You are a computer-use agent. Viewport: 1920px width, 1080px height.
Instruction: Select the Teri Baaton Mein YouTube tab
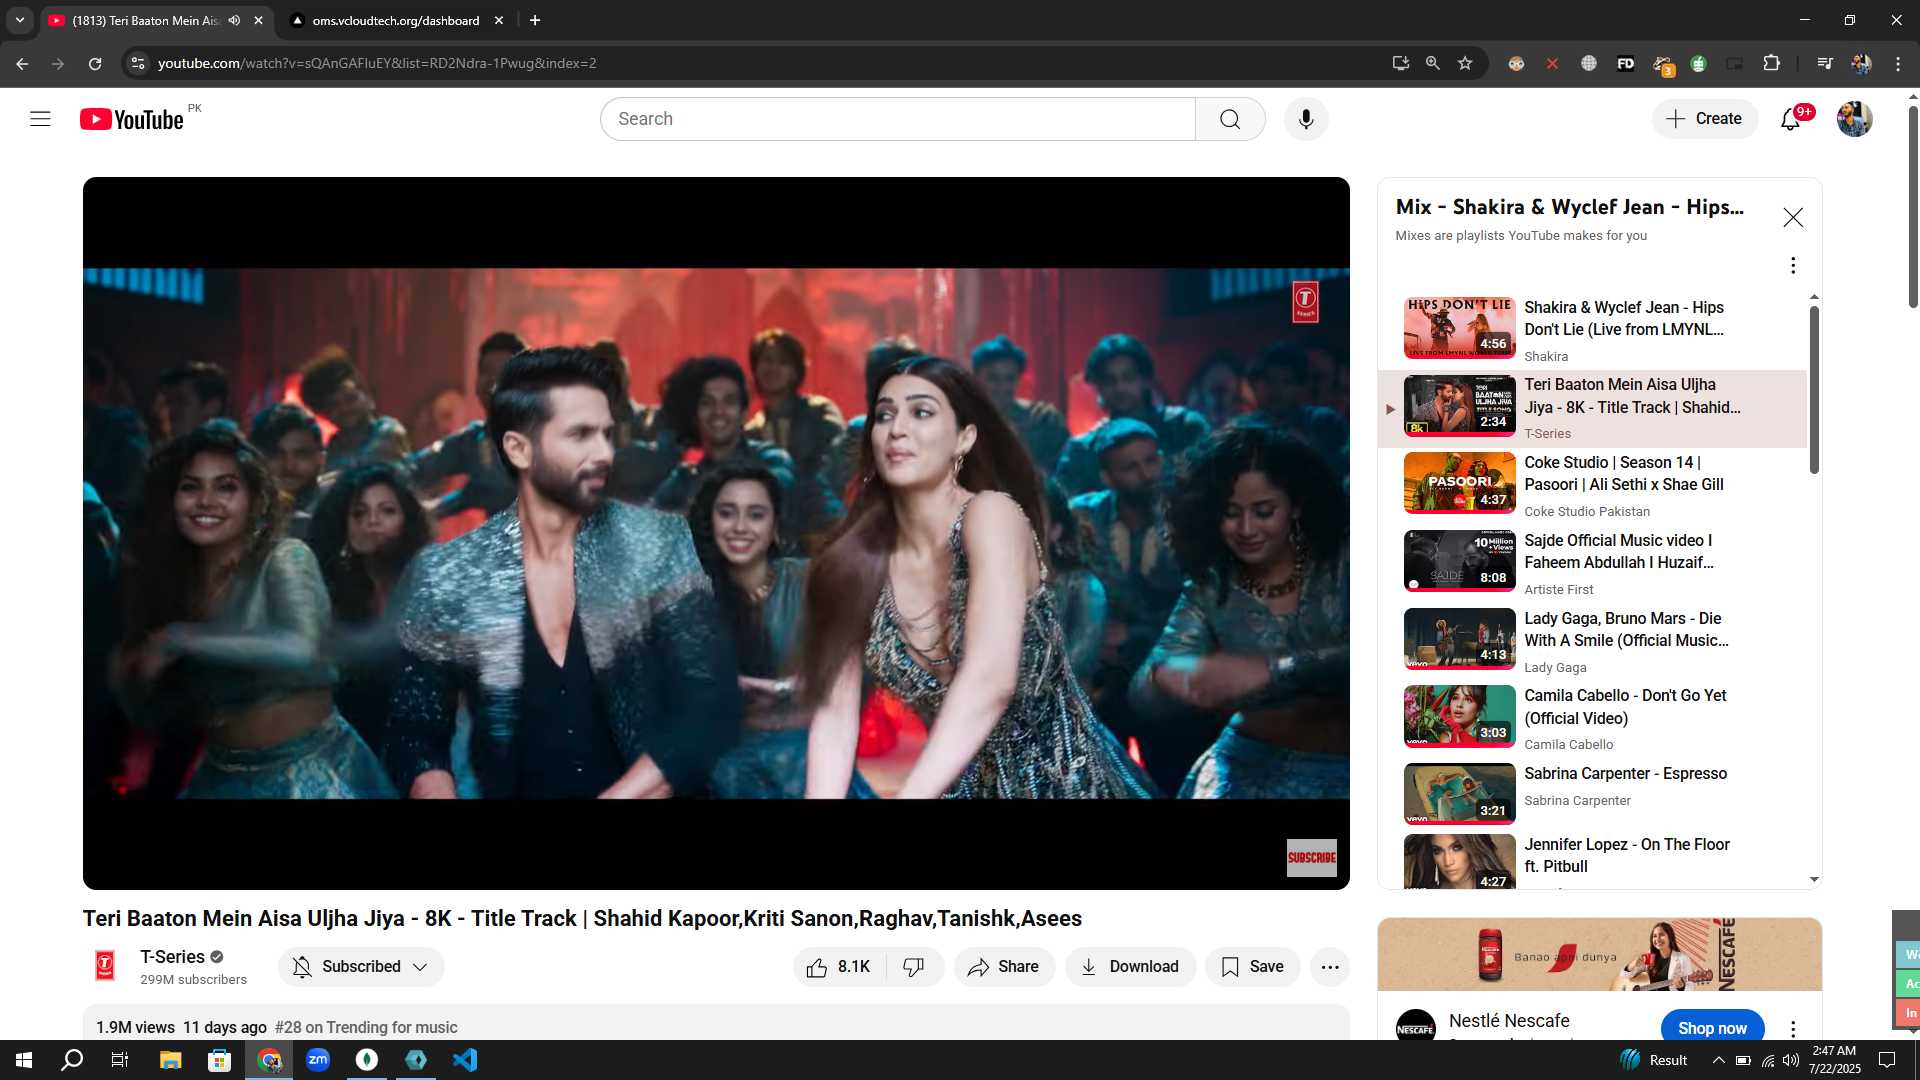coord(145,20)
